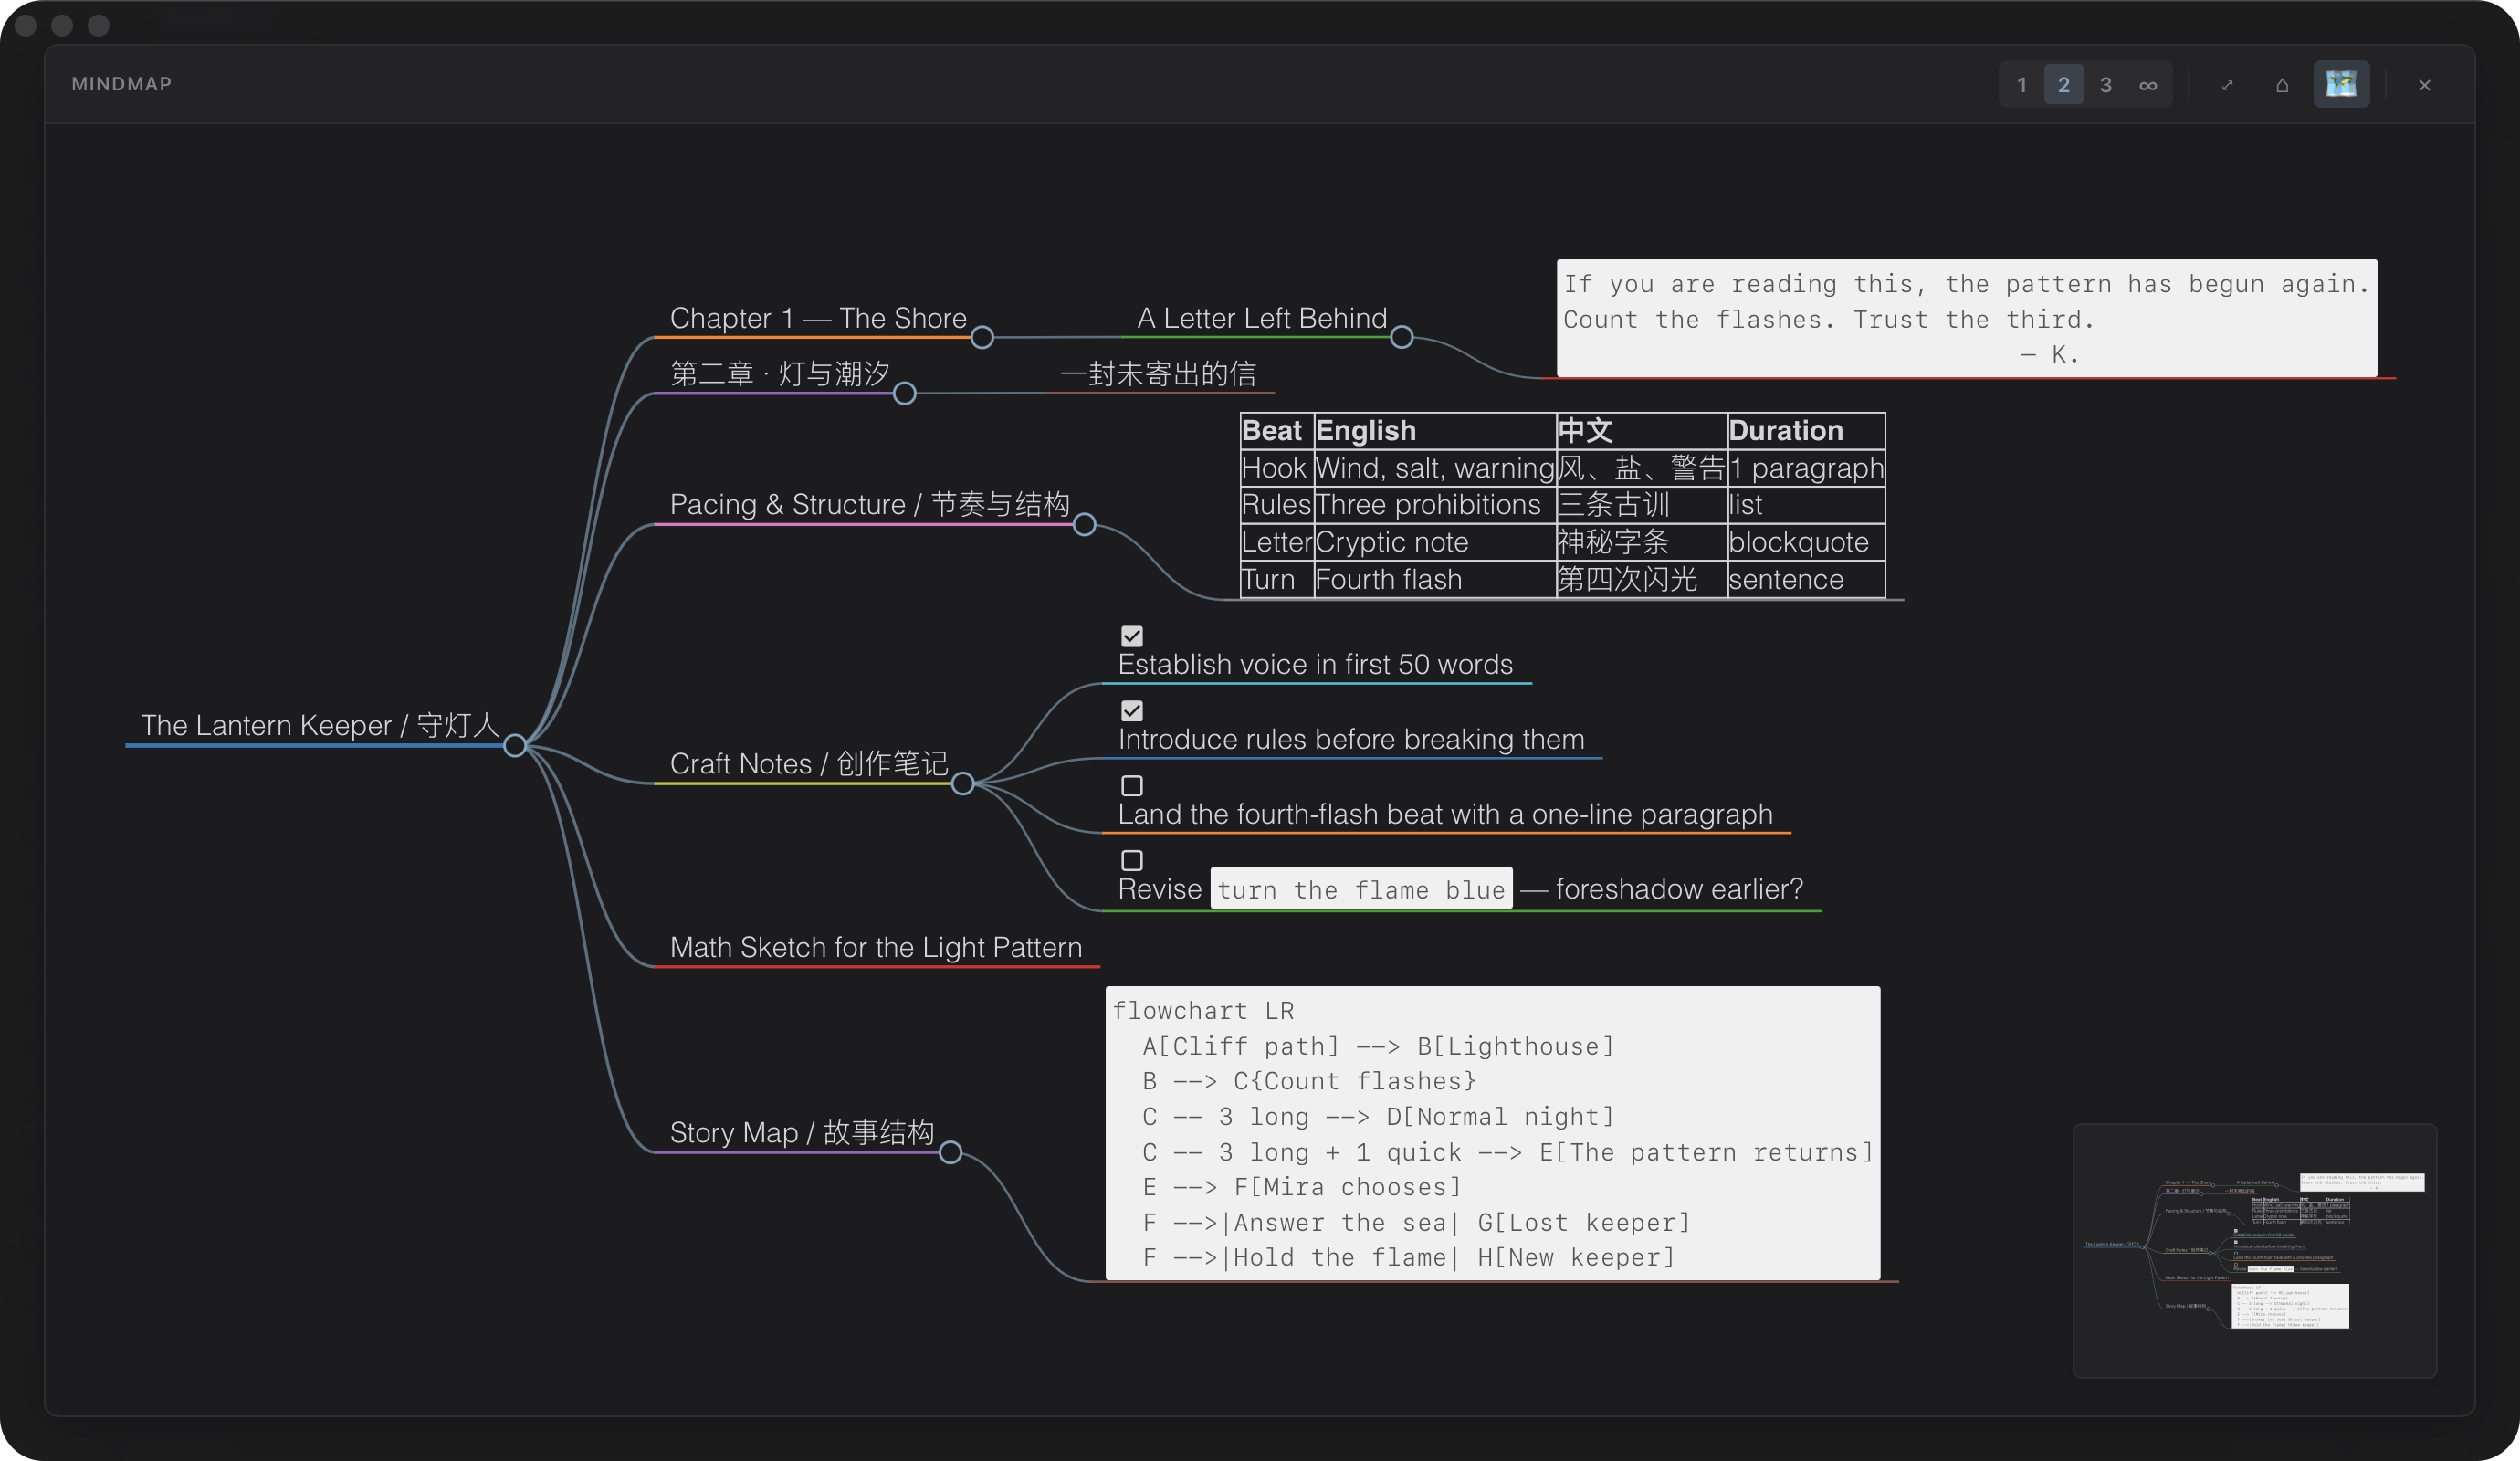The height and width of the screenshot is (1461, 2520).
Task: Uncheck Introduce rules before breaking them
Action: click(x=1131, y=711)
